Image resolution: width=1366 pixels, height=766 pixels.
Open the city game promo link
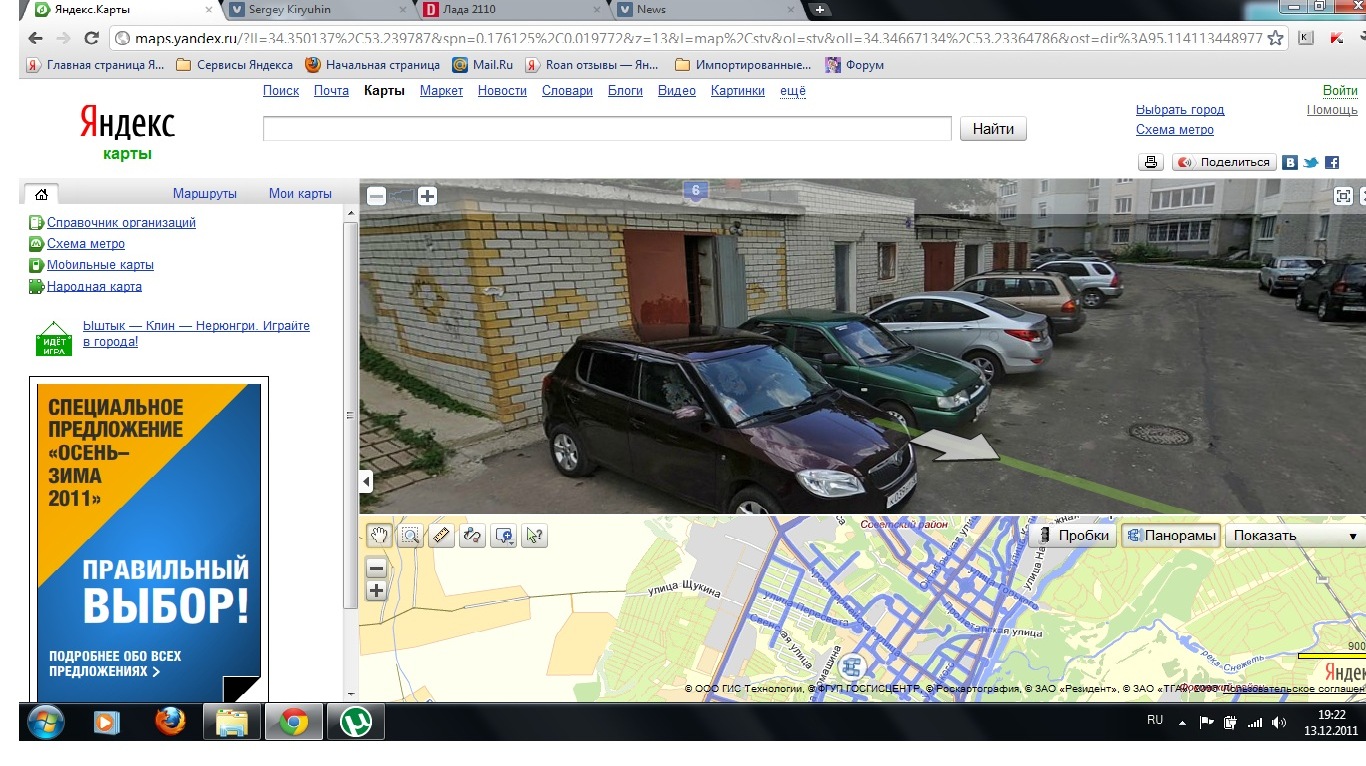point(196,333)
